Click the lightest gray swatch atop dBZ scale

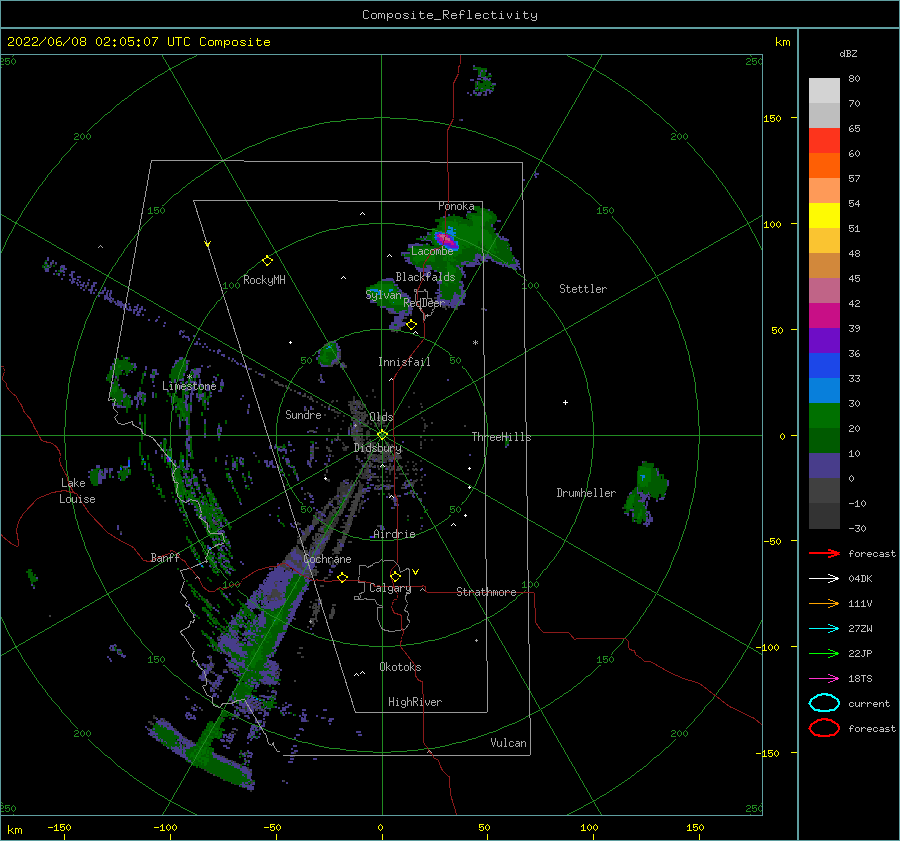click(x=824, y=90)
